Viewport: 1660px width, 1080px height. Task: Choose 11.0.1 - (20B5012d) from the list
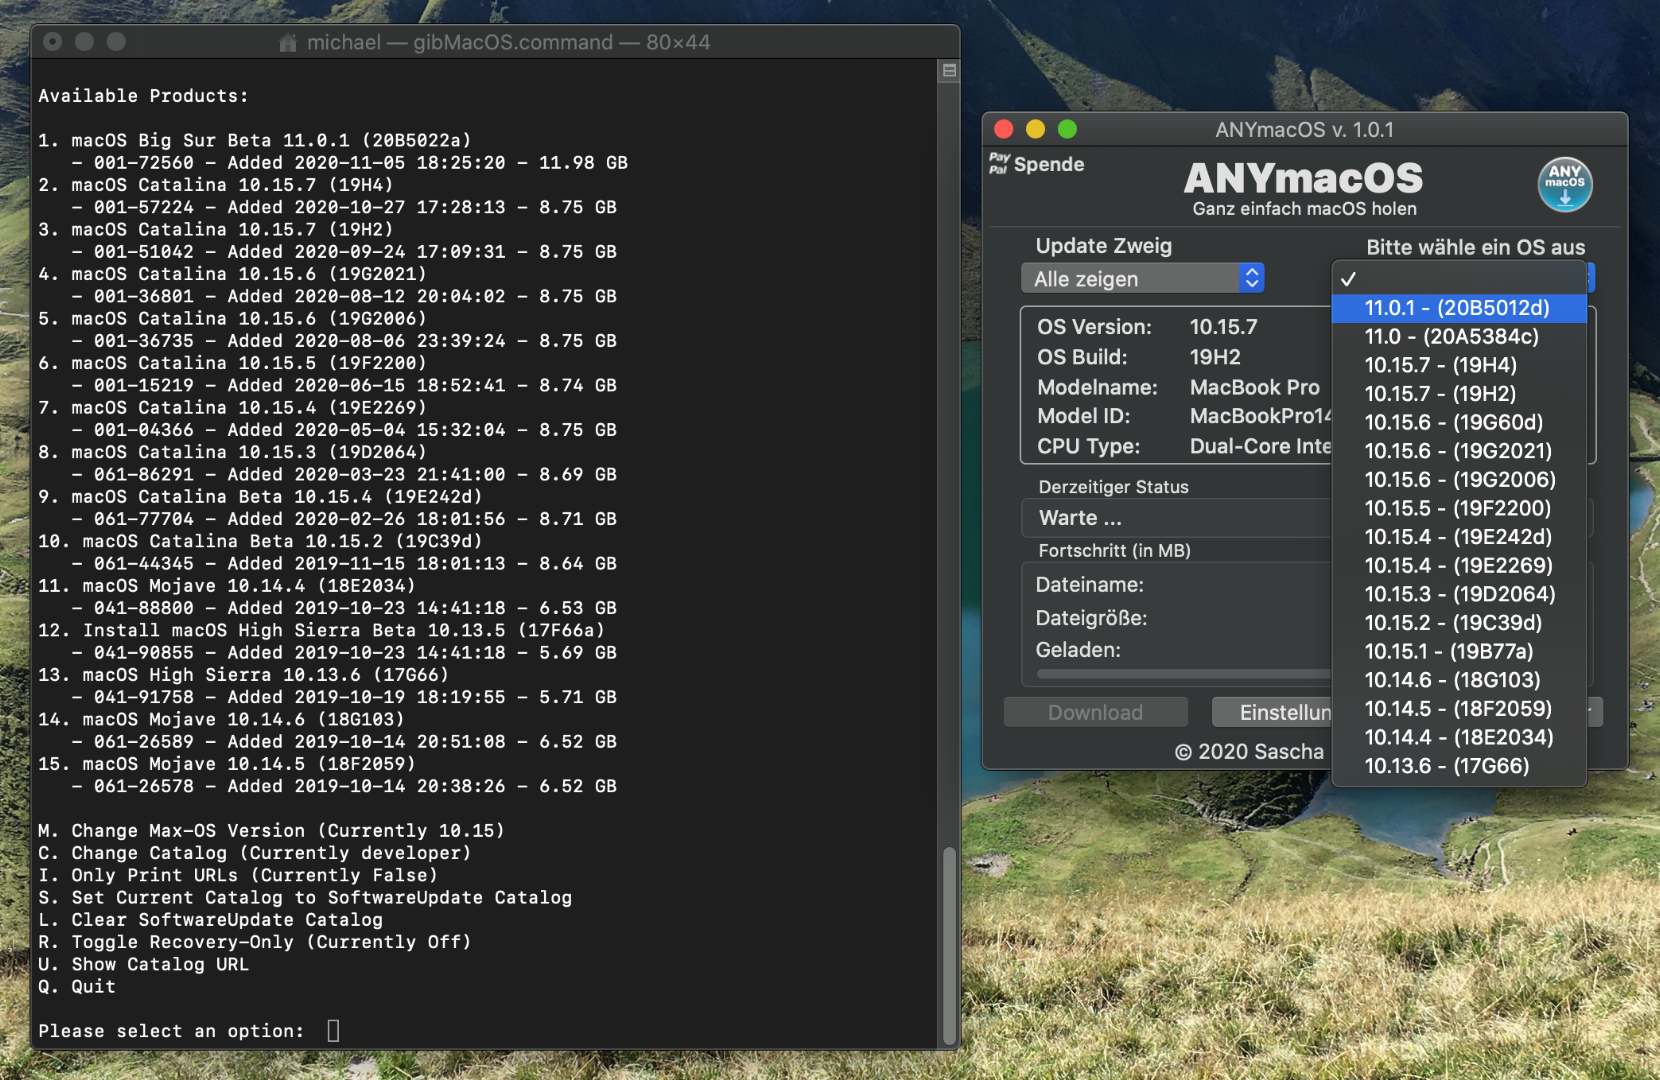pos(1456,308)
